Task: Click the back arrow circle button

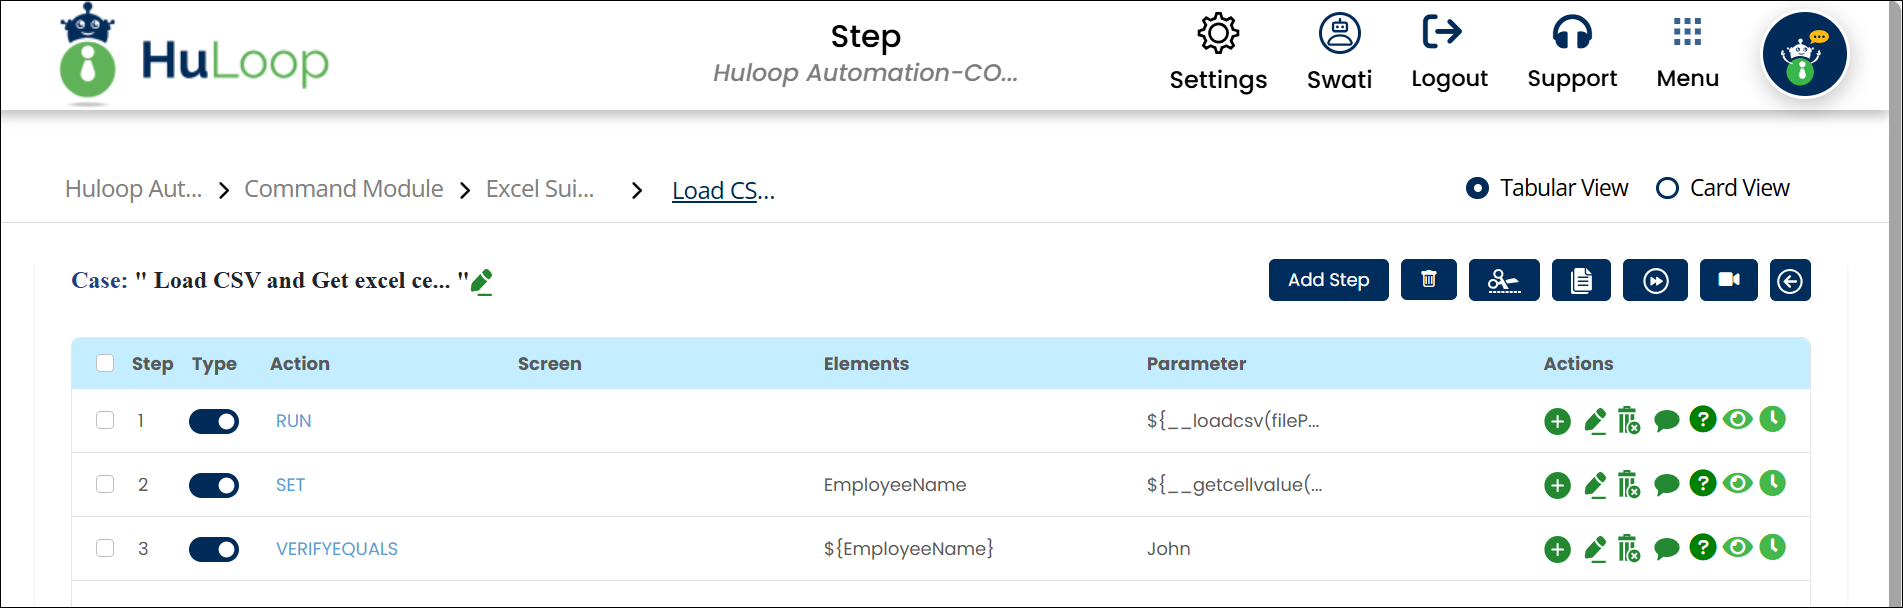Action: pyautogui.click(x=1789, y=281)
